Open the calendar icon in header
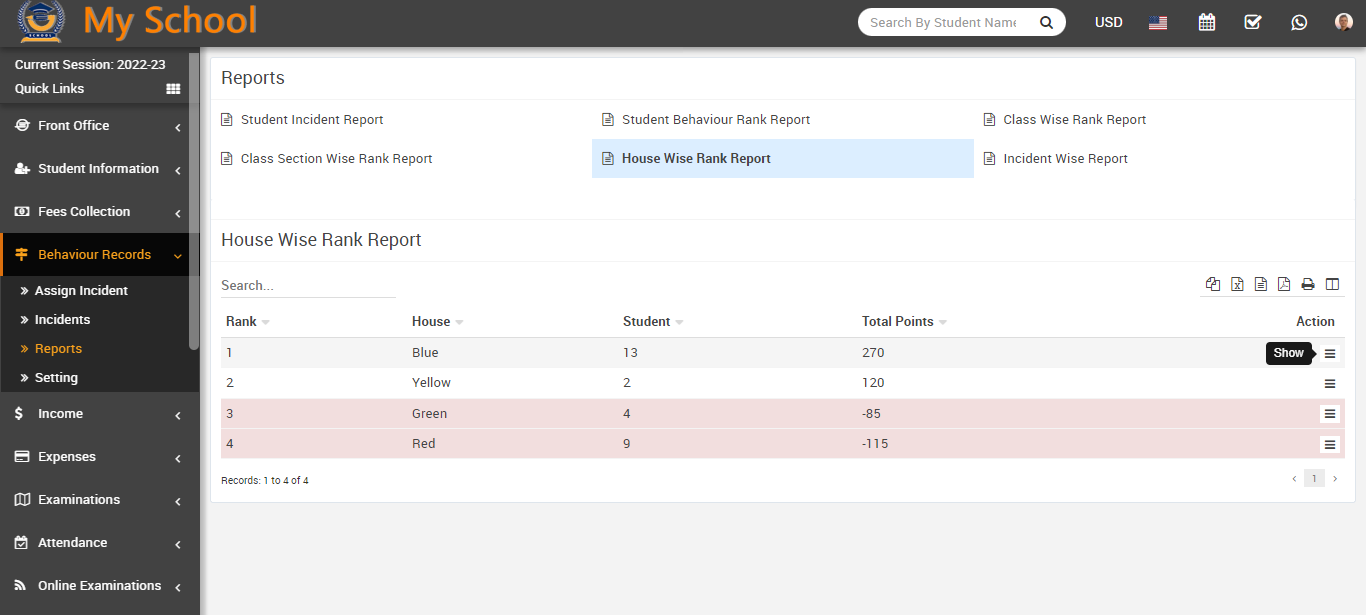The width and height of the screenshot is (1366, 615). (1206, 22)
